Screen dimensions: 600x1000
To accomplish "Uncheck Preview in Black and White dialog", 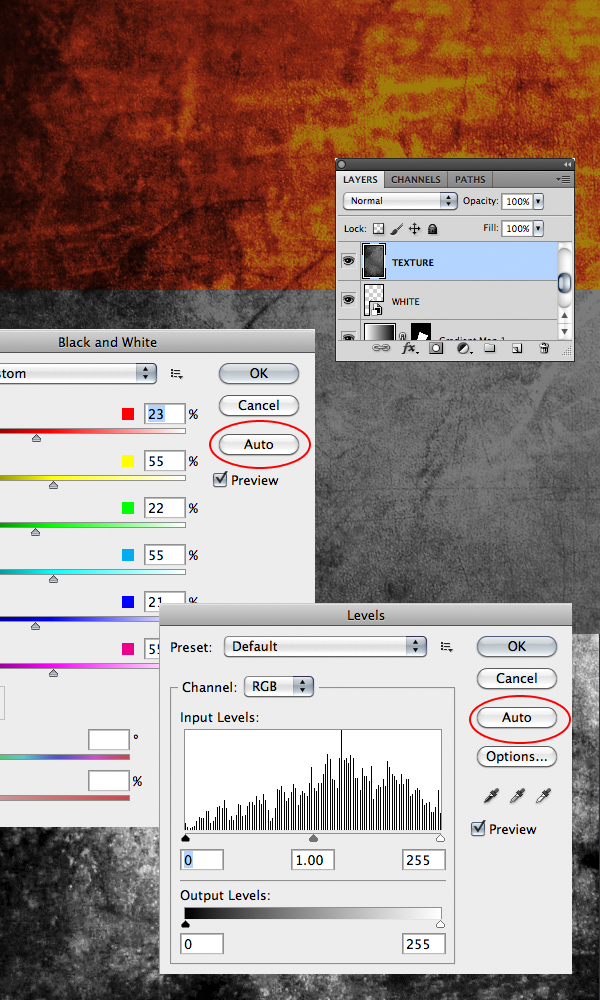I will [x=221, y=480].
